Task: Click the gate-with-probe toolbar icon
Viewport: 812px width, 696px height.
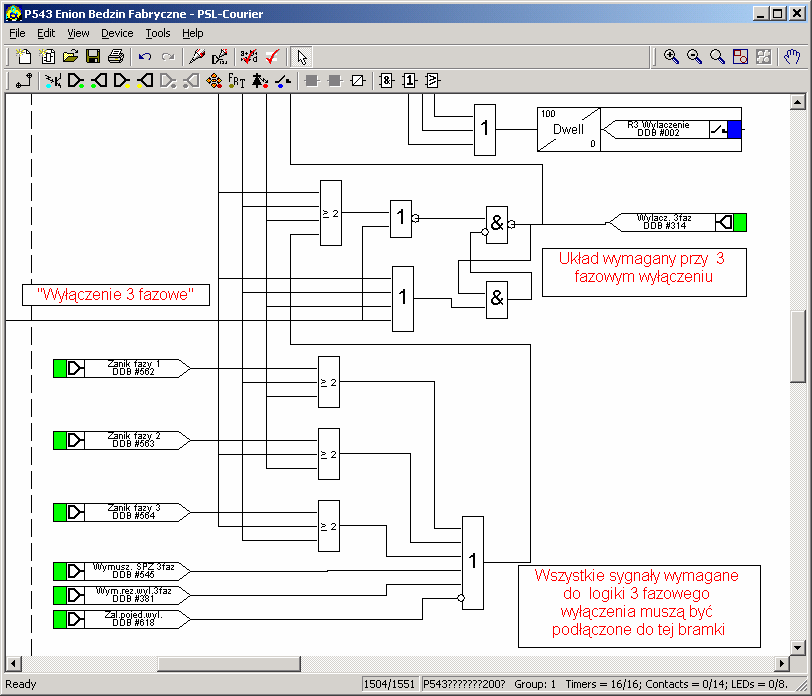Action: coord(220,56)
